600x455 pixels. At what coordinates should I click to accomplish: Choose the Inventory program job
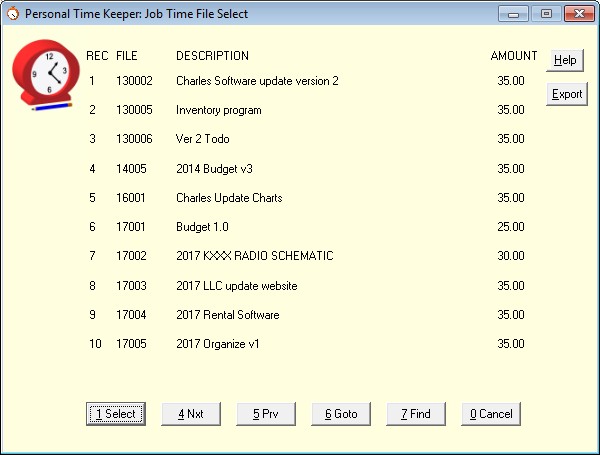point(218,110)
